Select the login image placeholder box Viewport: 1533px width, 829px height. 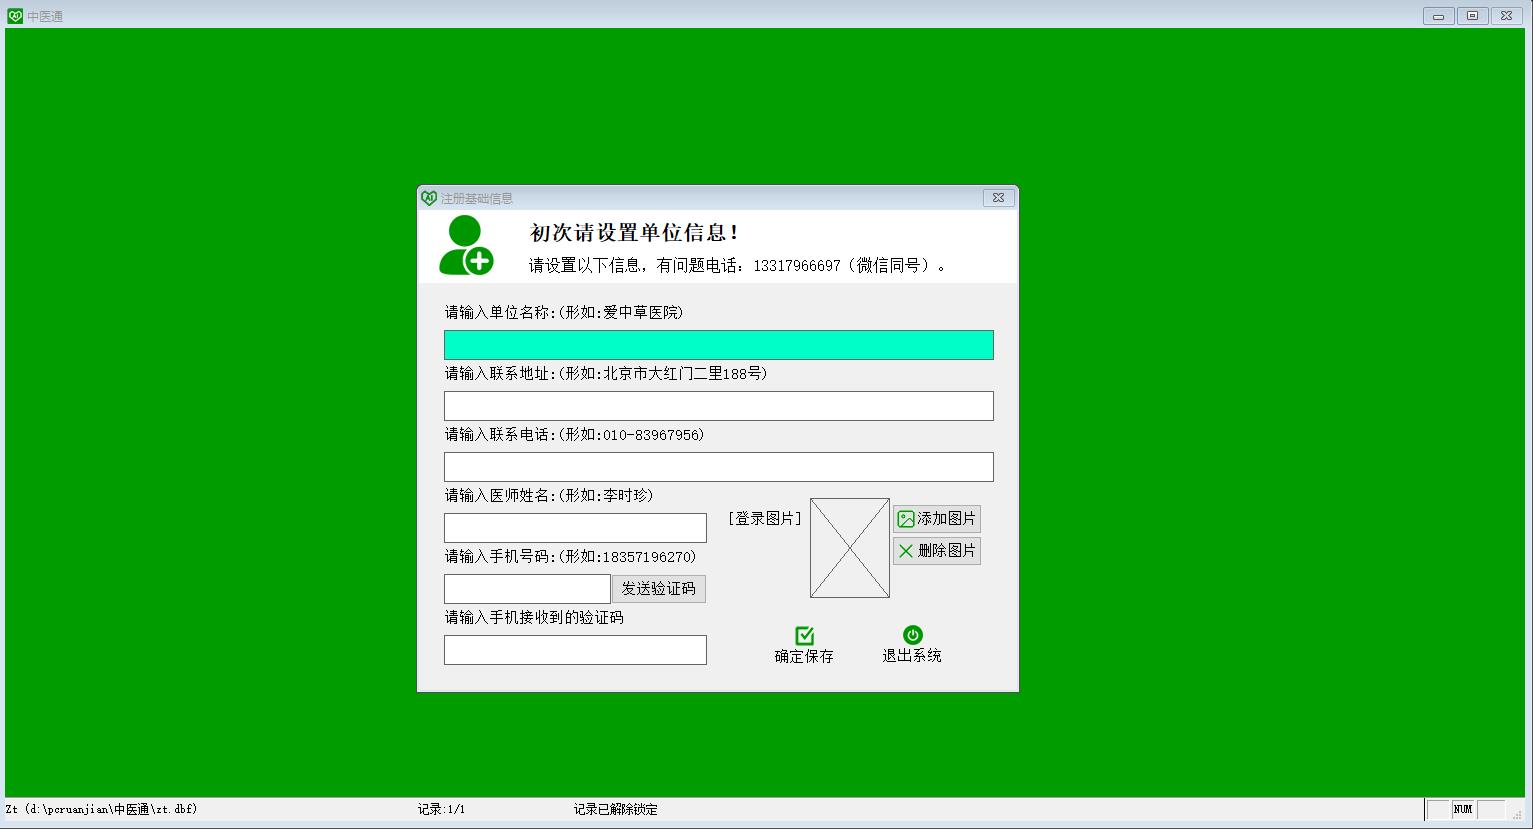coord(850,548)
